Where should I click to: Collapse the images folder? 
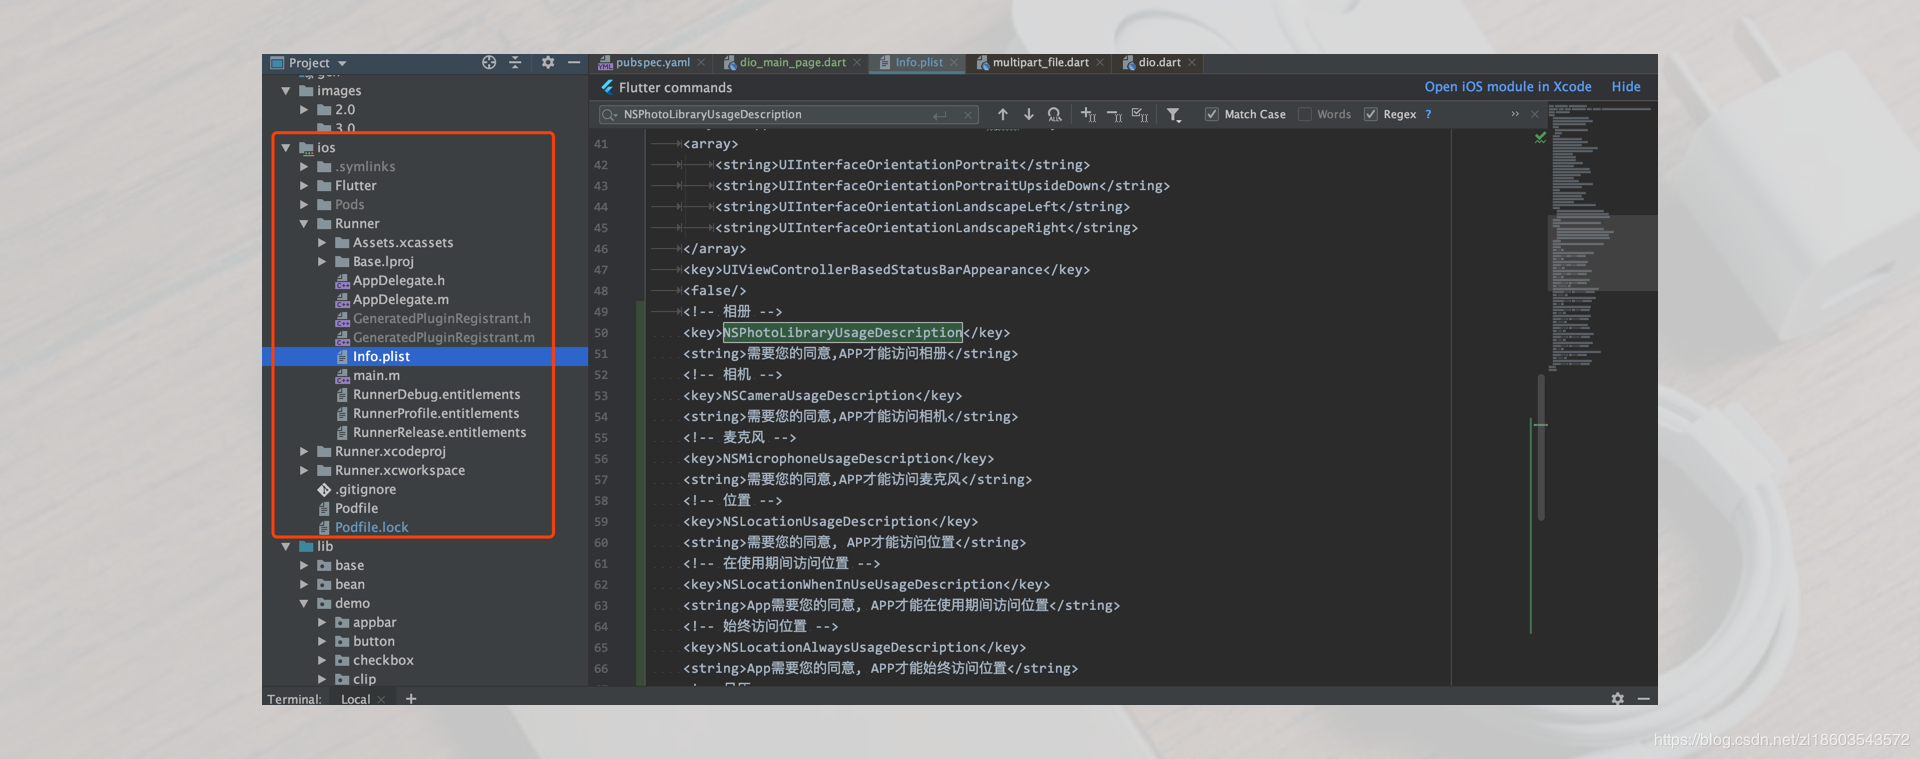286,91
